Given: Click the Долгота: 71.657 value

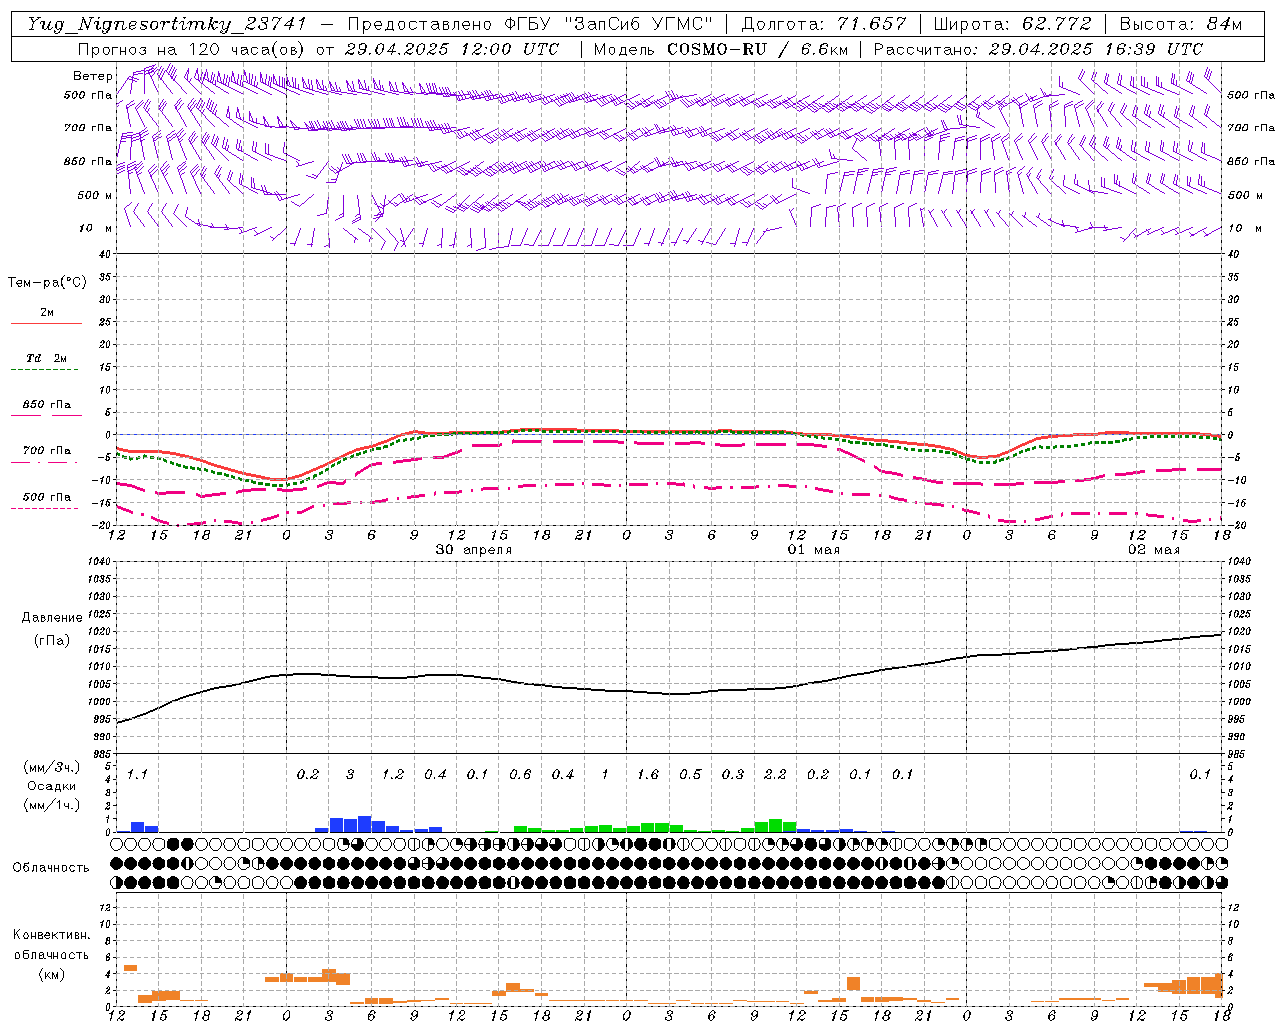Looking at the screenshot, I should [x=824, y=24].
